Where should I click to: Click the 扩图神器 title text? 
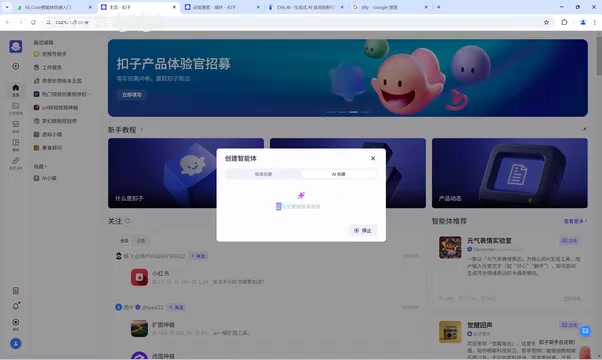click(163, 325)
